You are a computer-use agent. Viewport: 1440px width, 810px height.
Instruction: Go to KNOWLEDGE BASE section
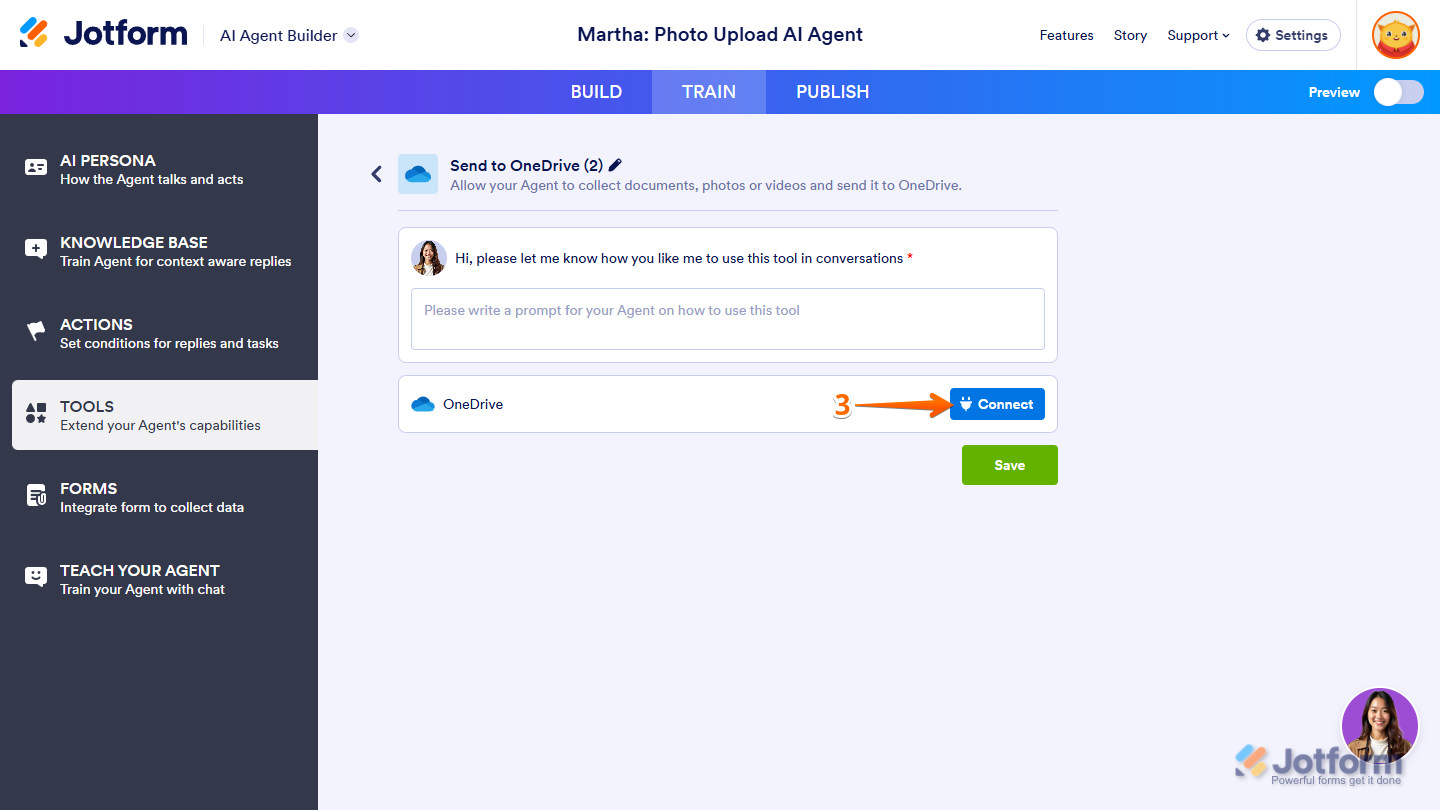[165, 251]
